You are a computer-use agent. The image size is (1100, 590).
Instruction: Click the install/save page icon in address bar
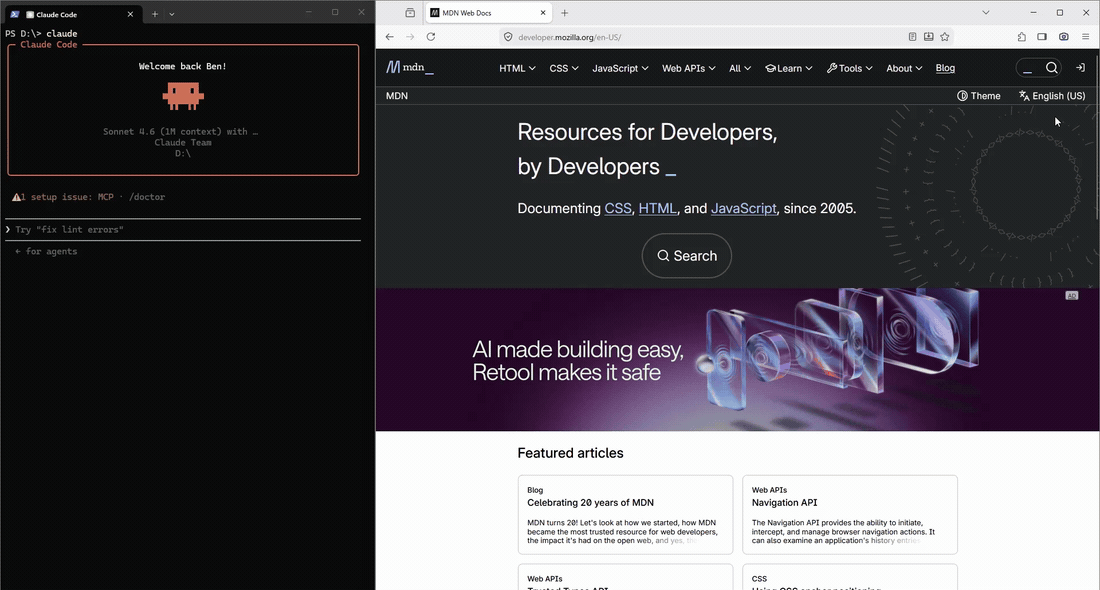(x=928, y=36)
